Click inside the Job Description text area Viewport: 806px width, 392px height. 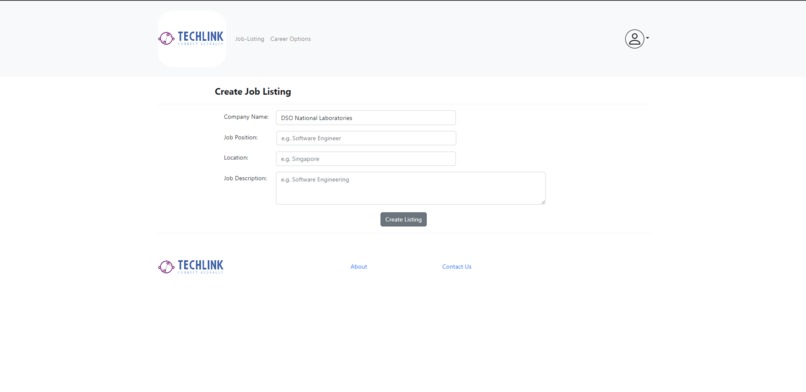(x=411, y=188)
